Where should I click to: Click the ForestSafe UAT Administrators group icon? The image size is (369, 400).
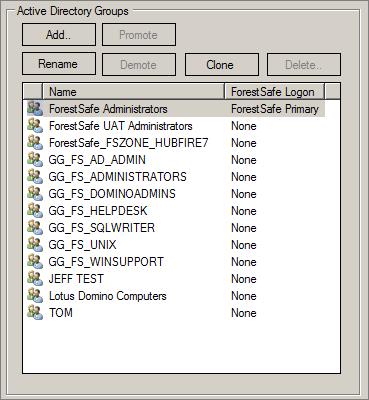point(35,126)
